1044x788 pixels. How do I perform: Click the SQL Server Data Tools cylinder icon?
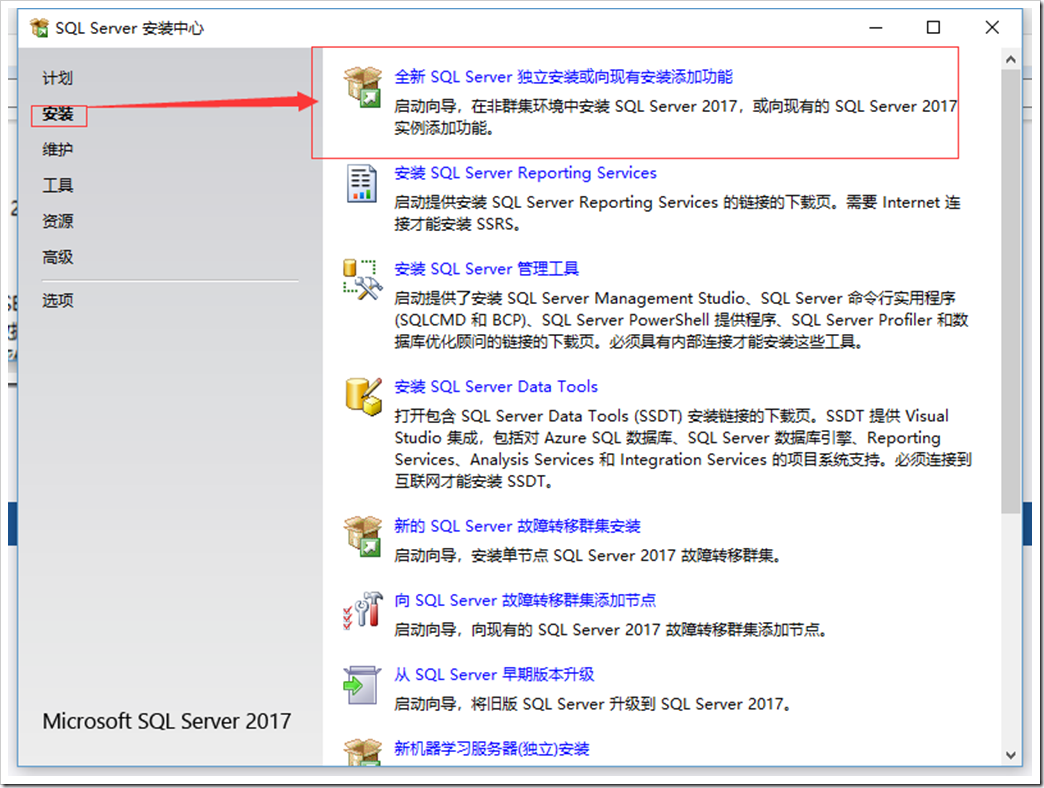coord(364,397)
